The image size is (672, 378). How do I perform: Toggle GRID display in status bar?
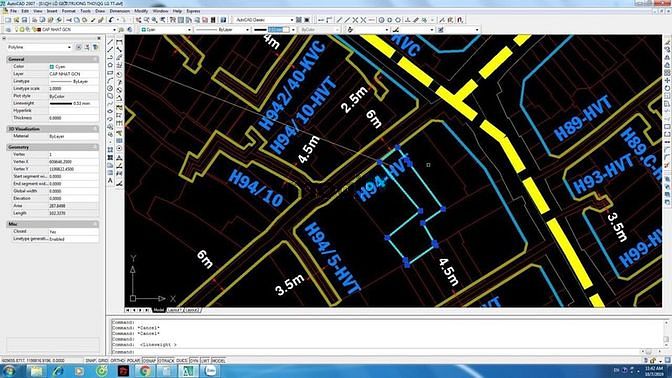tap(103, 361)
